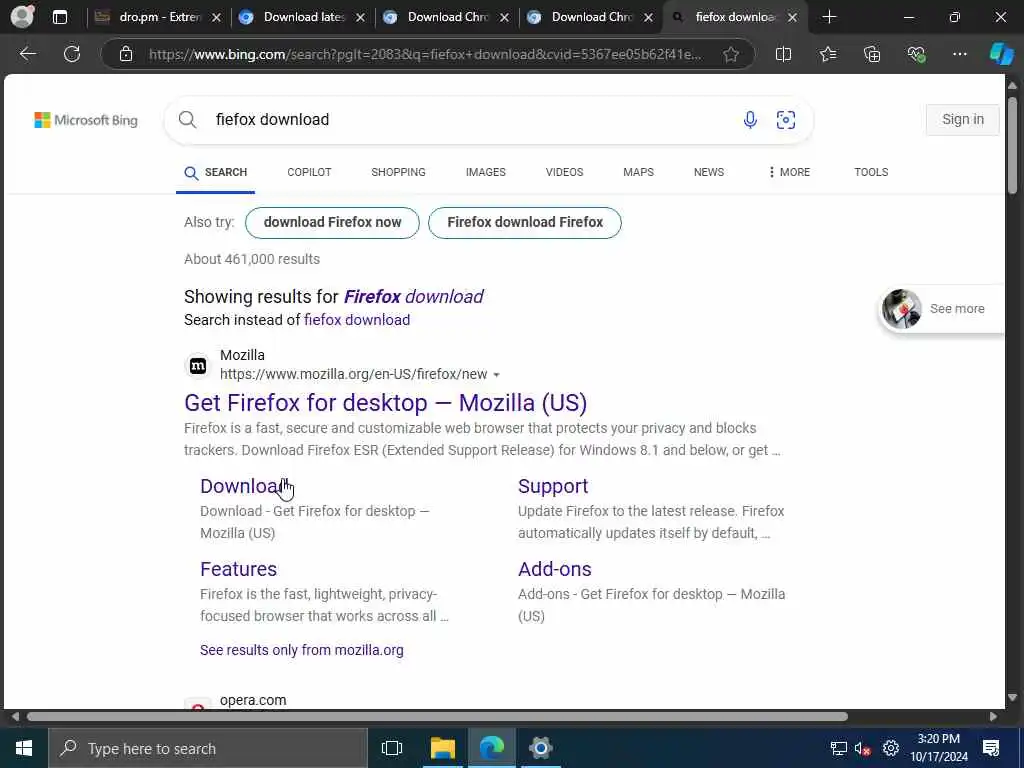Viewport: 1024px width, 768px height.
Task: Open Collections icon in toolbar
Action: 872,54
